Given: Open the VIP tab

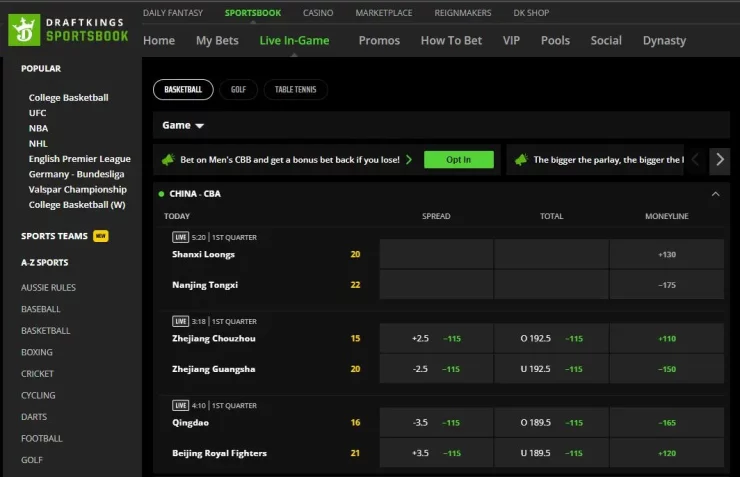Looking at the screenshot, I should point(512,41).
